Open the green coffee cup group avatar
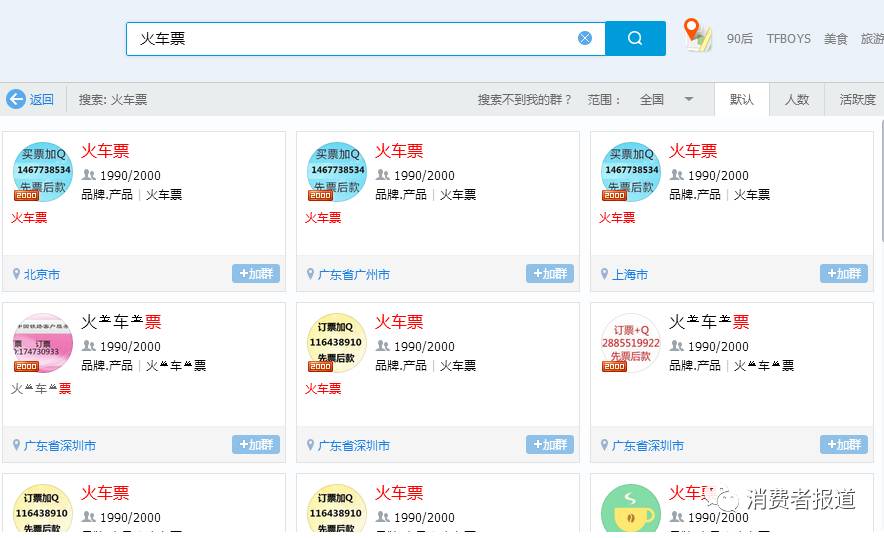Image resolution: width=884 pixels, height=538 pixels. point(631,509)
